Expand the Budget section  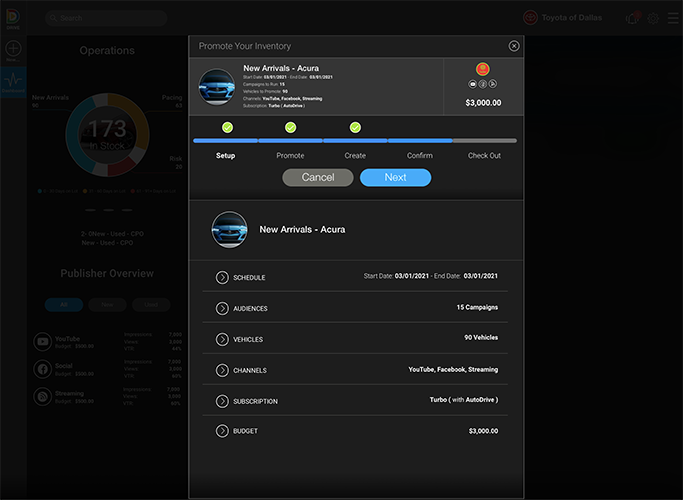click(x=222, y=431)
